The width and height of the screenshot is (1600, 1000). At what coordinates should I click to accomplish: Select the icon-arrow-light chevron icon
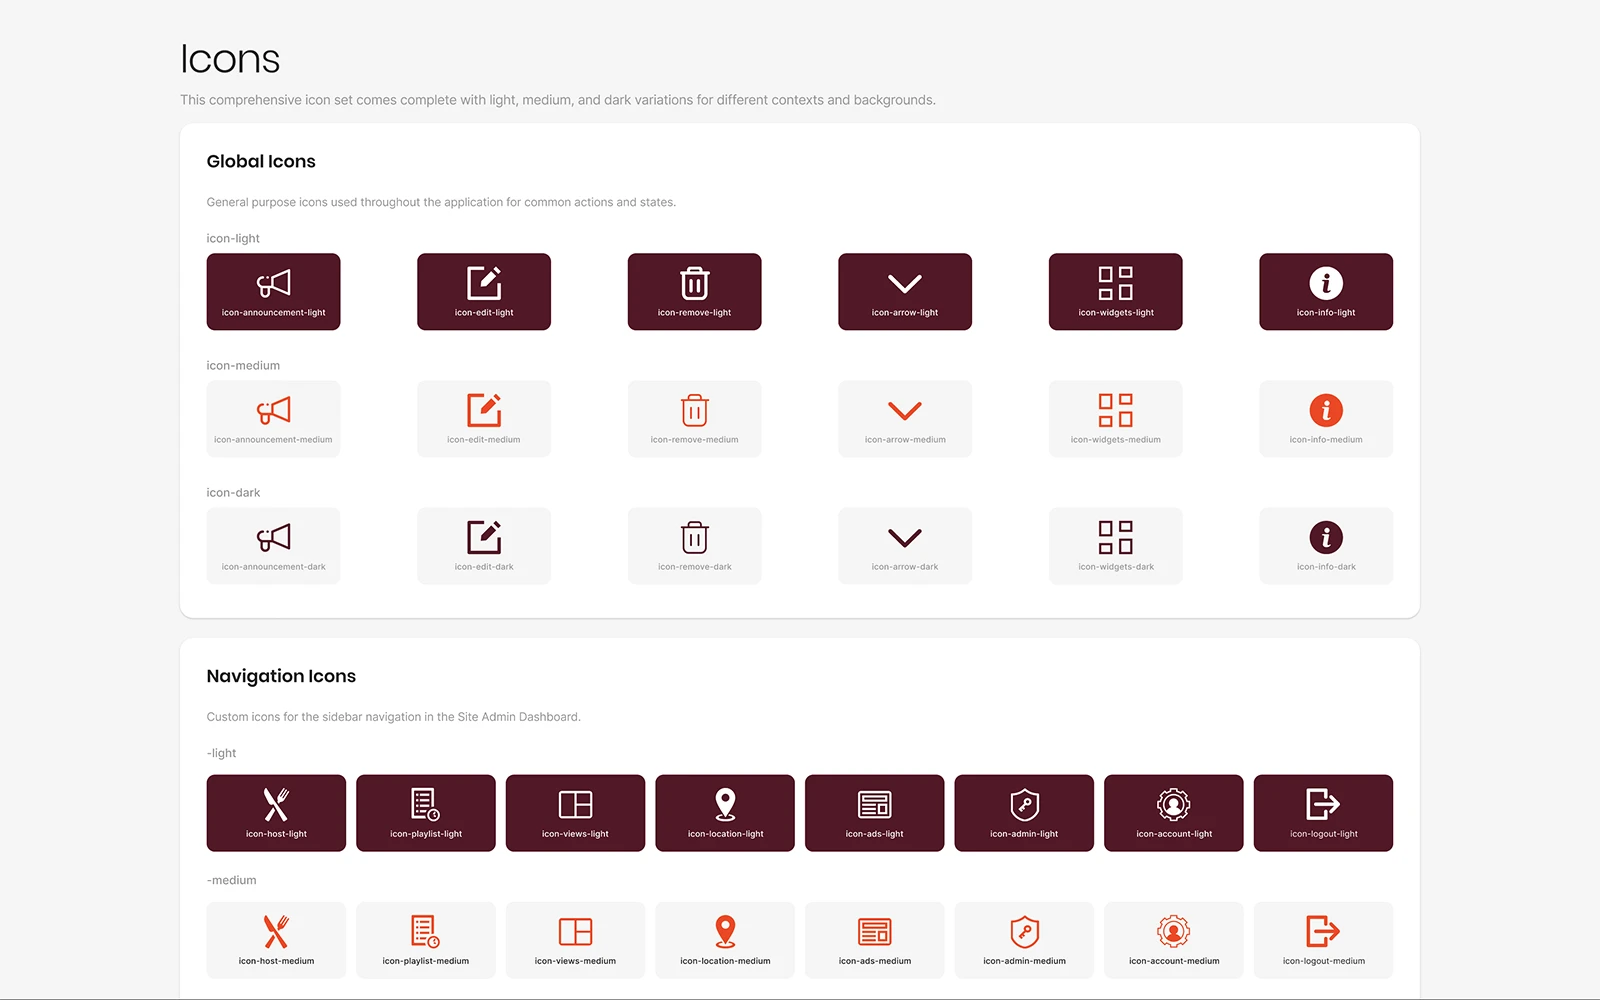(905, 284)
